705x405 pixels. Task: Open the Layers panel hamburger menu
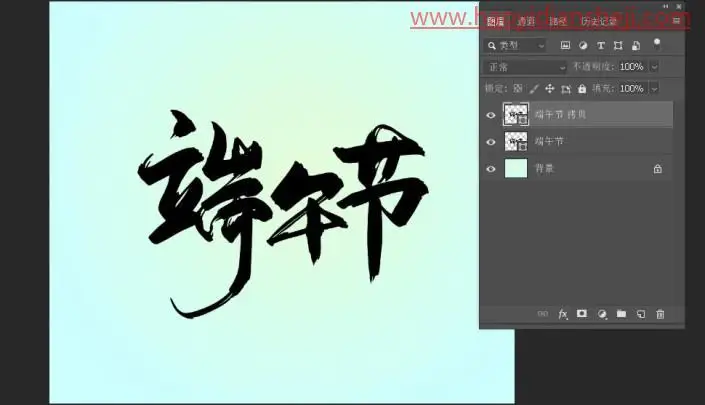tap(676, 21)
